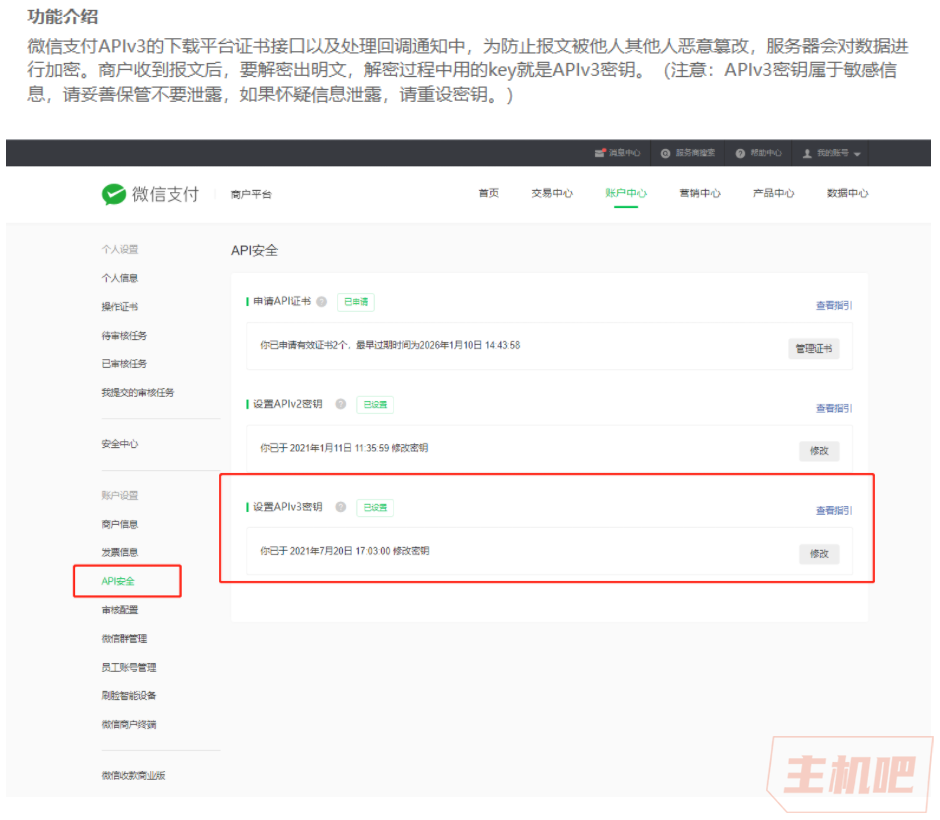This screenshot has height=820, width=940.
Task: Click the WeChat Pay logo icon
Action: click(x=114, y=194)
